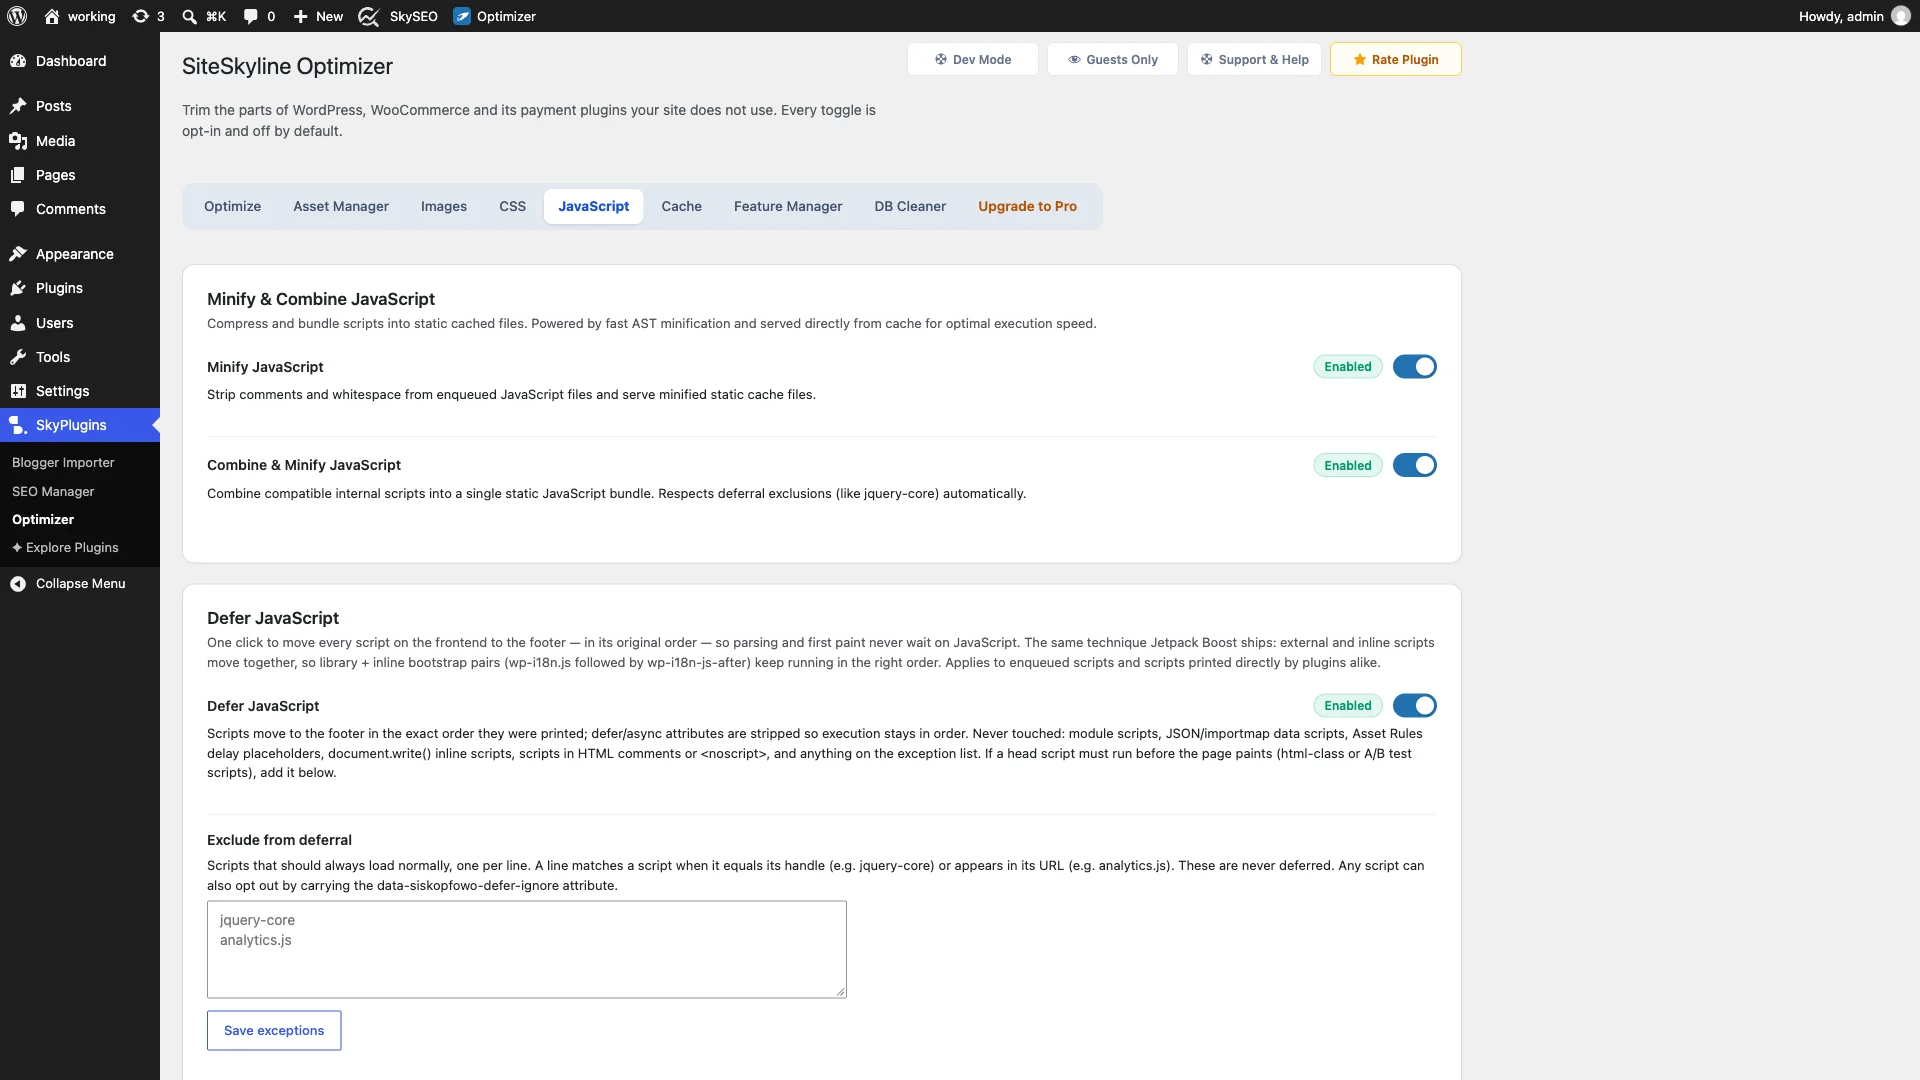Click the Settings icon in sidebar

coord(18,391)
